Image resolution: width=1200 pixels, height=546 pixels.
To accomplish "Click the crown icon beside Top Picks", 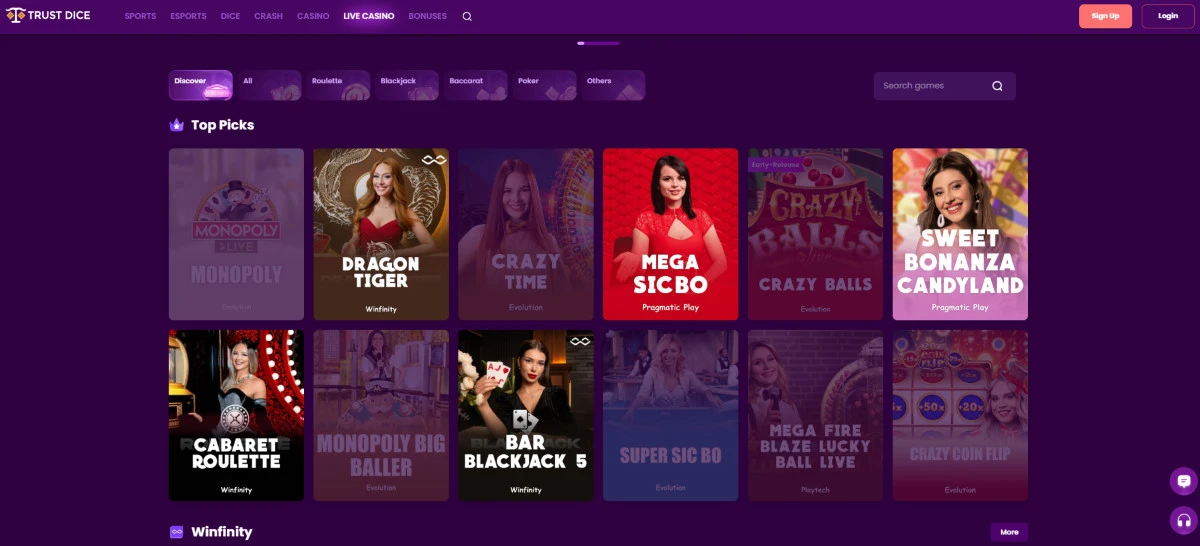I will point(177,125).
